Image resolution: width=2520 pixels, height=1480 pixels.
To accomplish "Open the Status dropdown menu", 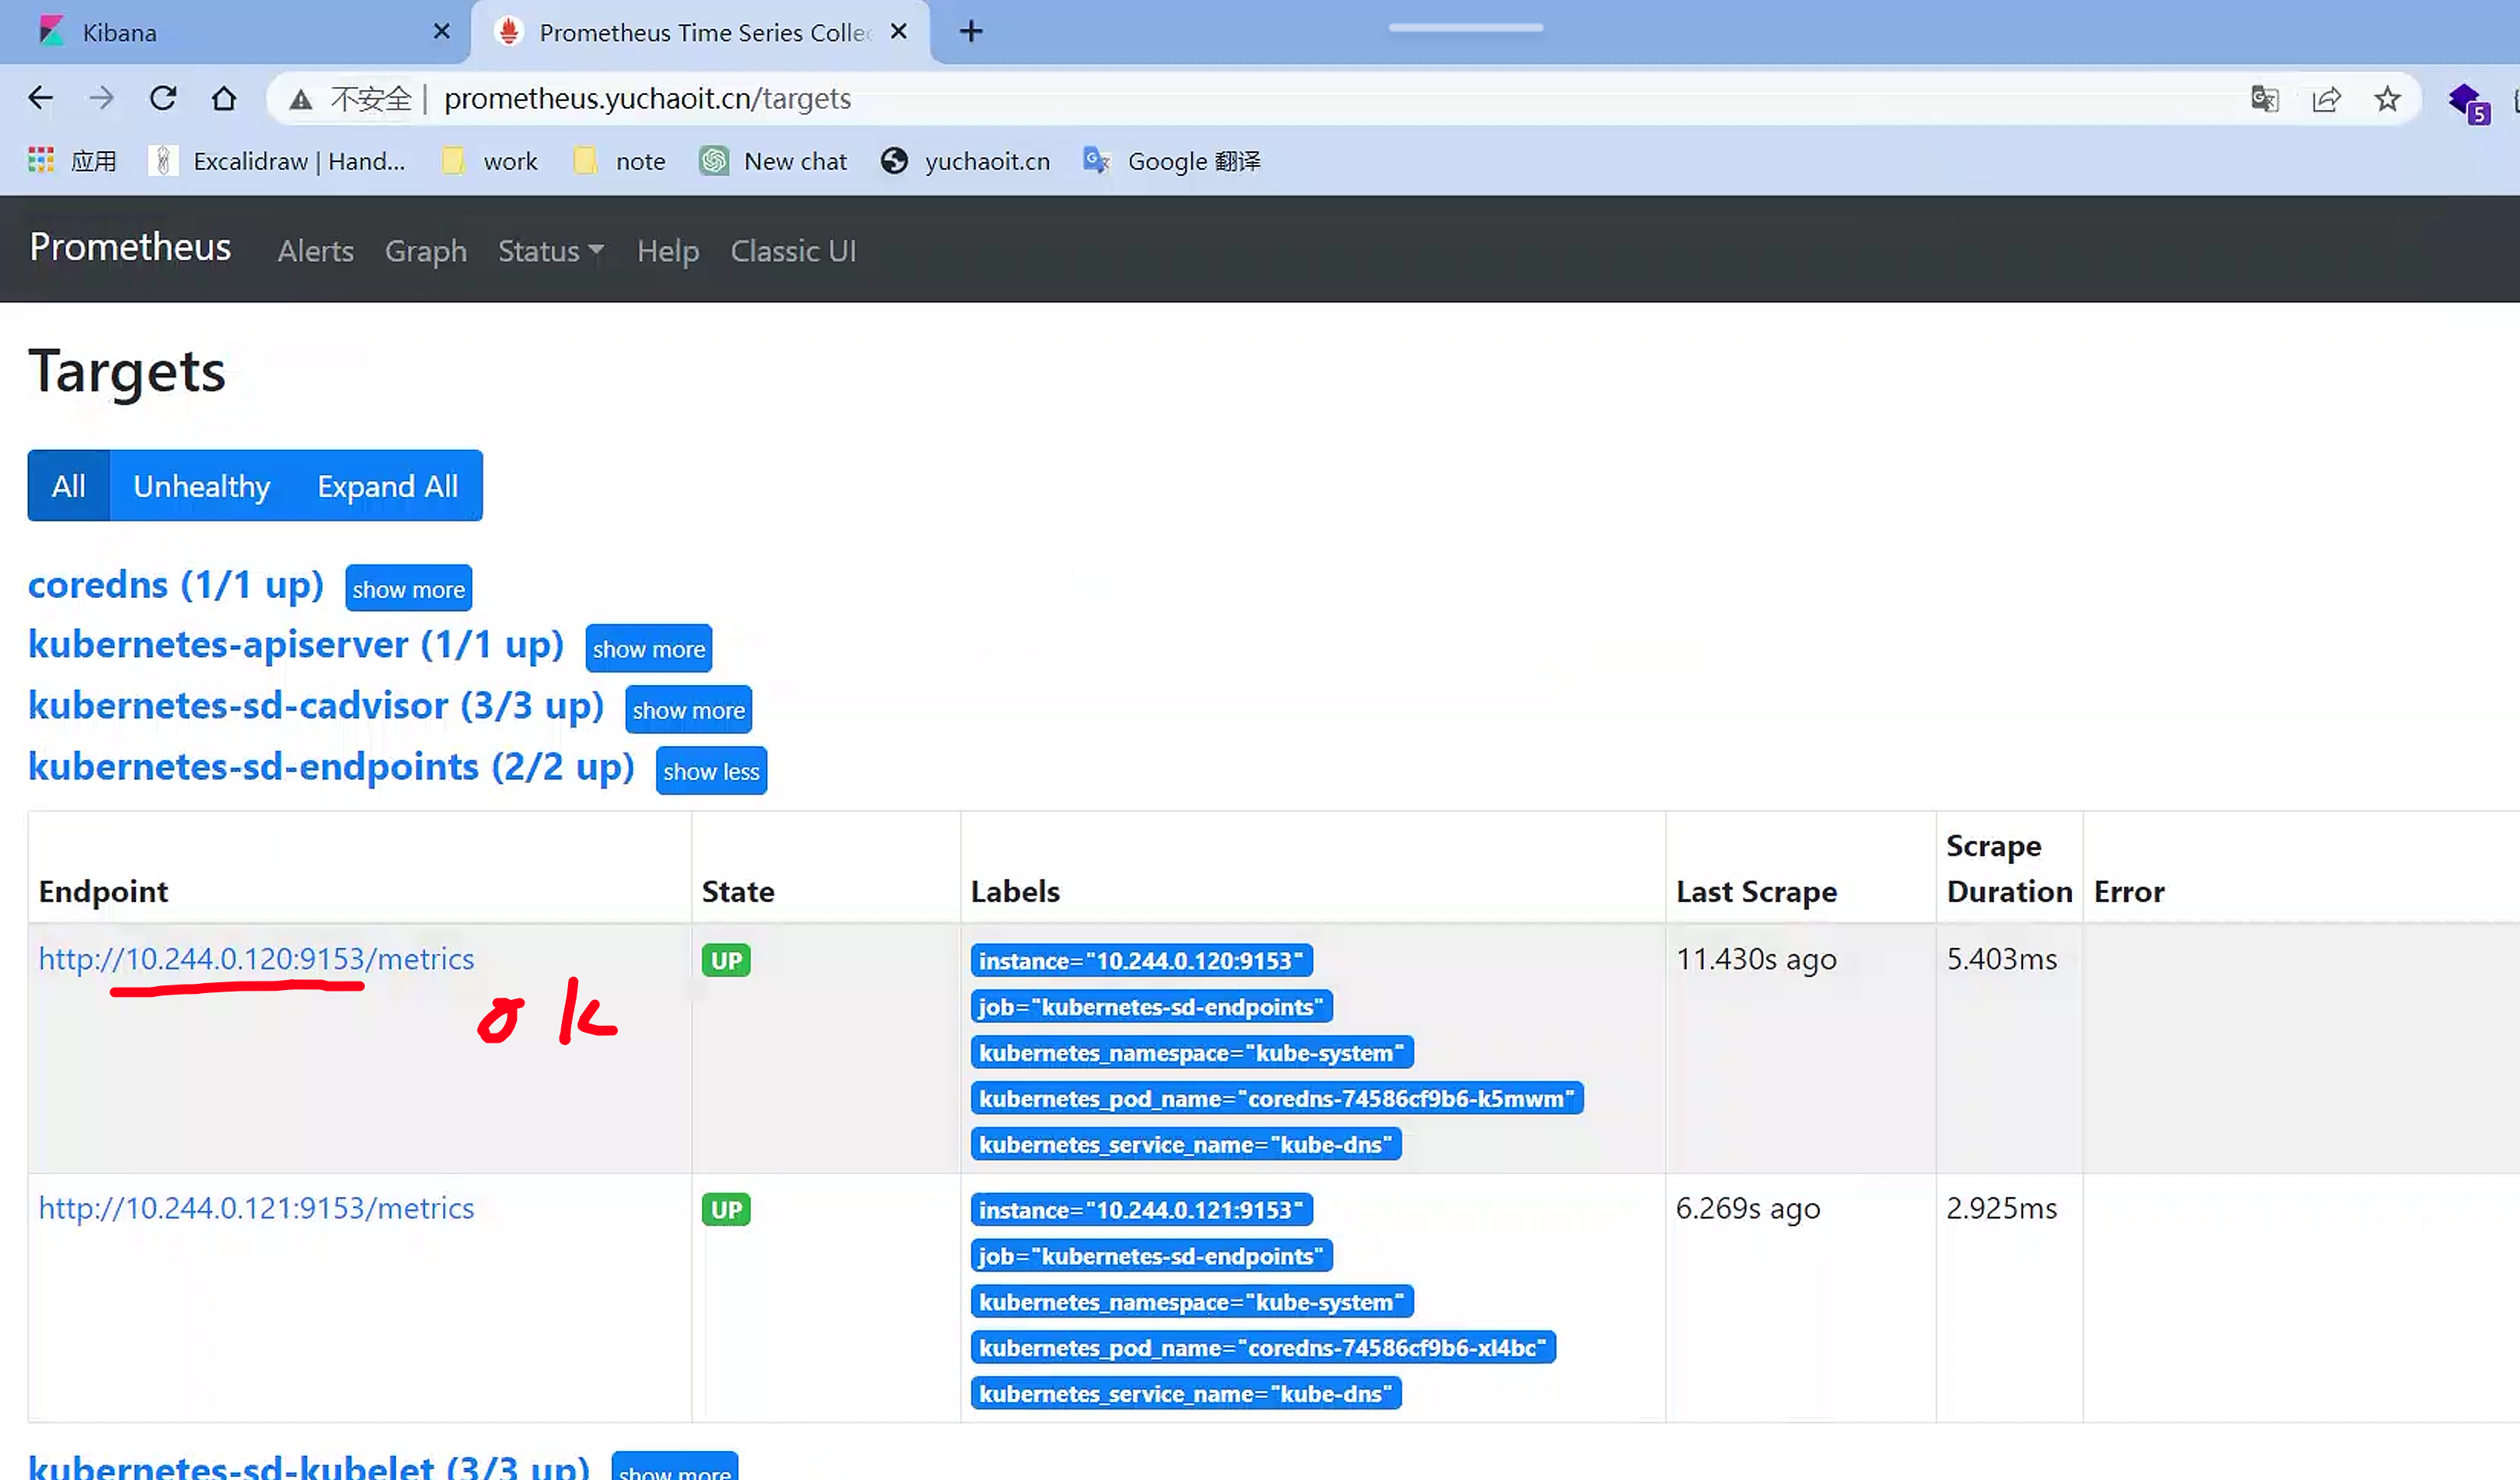I will pos(550,251).
